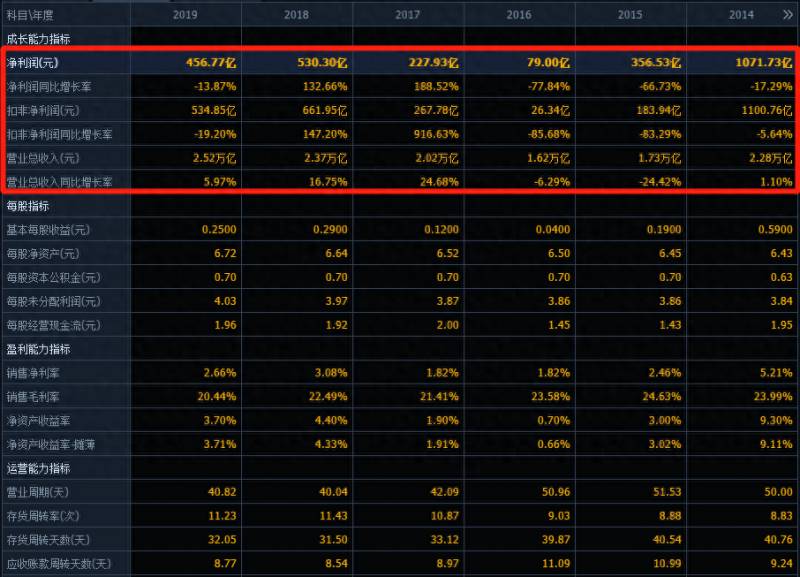Click the 盈利能力指标 section heading
This screenshot has width=800, height=577.
pos(38,349)
